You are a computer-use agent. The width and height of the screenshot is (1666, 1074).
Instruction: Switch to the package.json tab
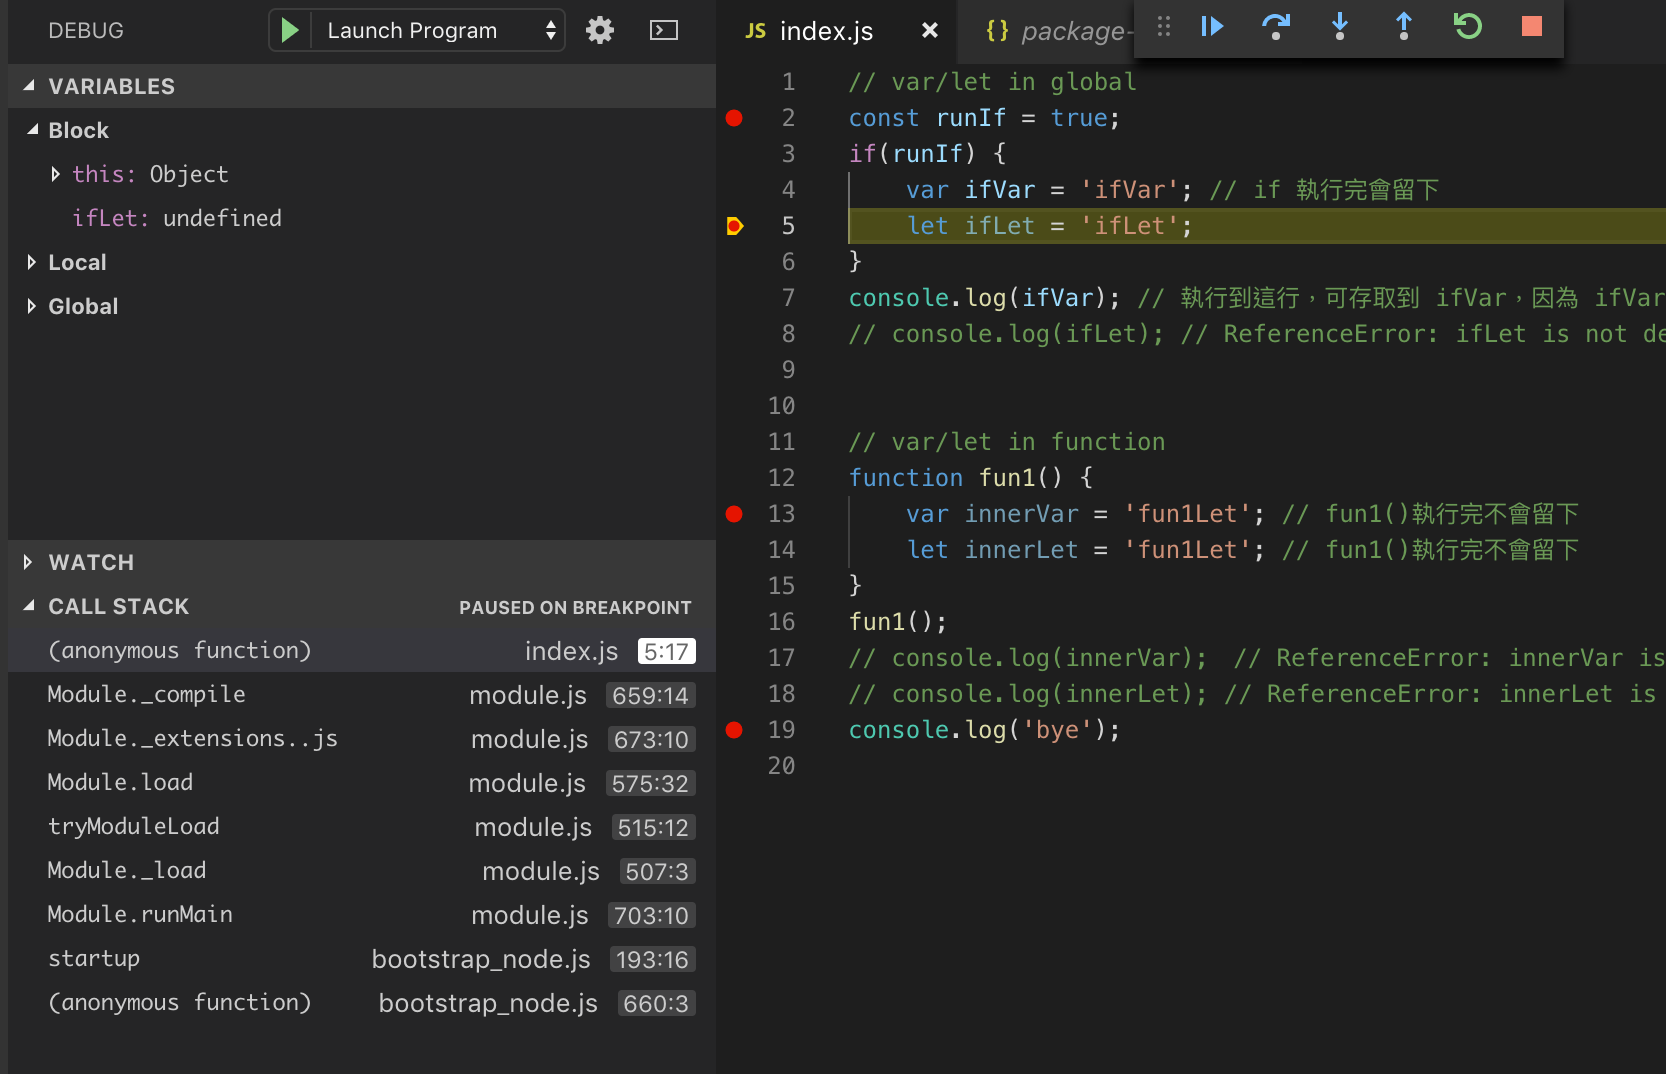tap(1056, 31)
